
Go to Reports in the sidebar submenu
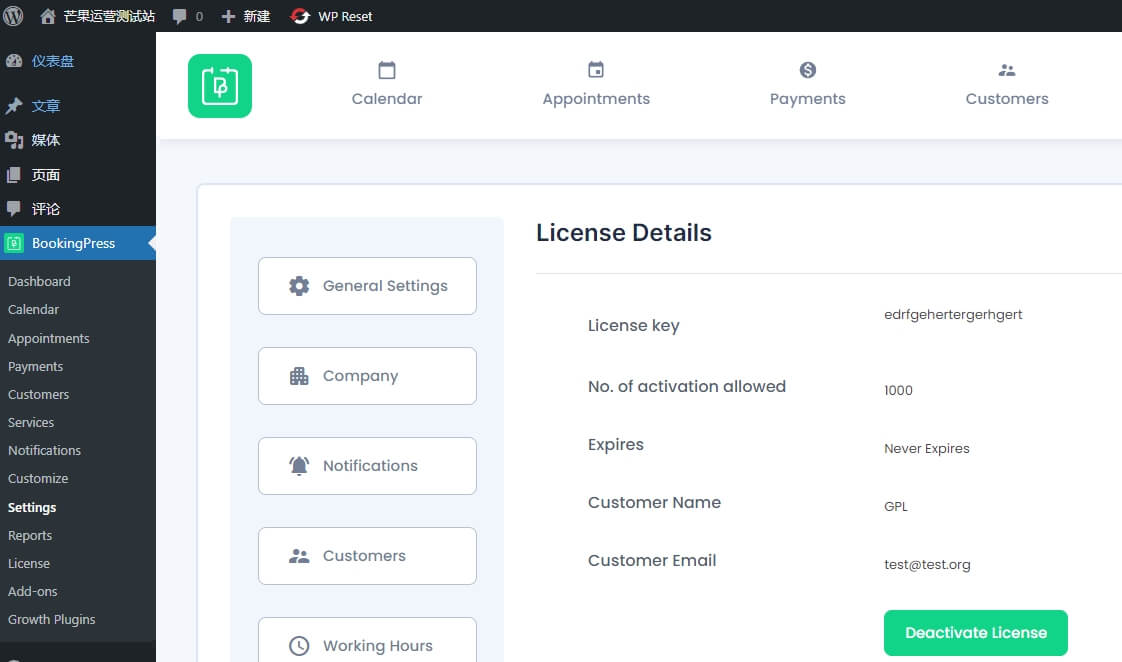30,535
